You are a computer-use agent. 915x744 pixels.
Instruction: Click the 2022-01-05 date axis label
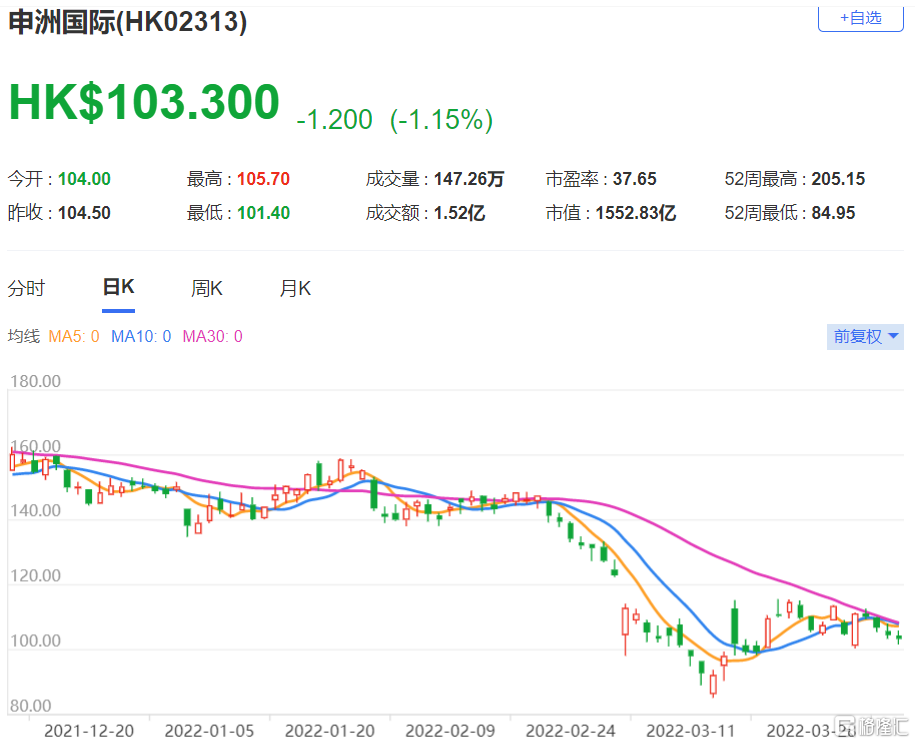[209, 731]
